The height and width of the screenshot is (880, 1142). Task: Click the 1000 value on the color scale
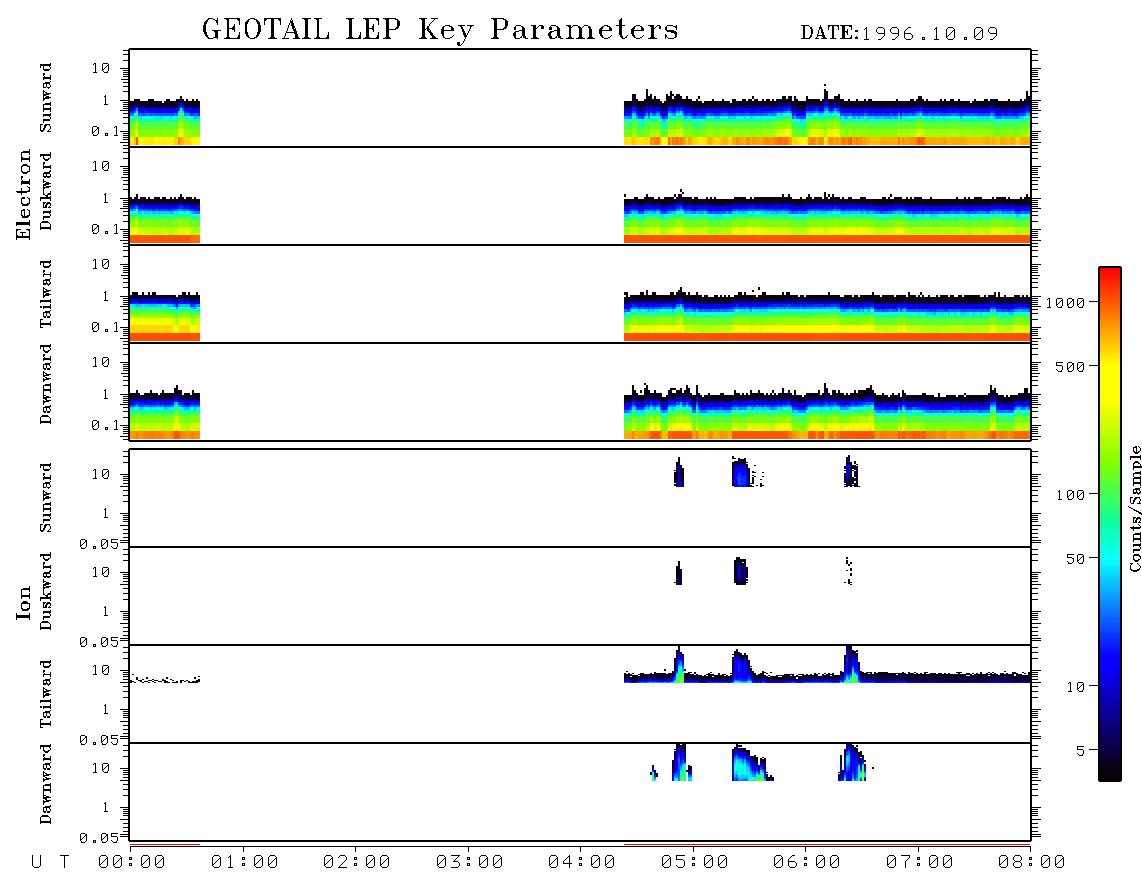[x=1066, y=302]
